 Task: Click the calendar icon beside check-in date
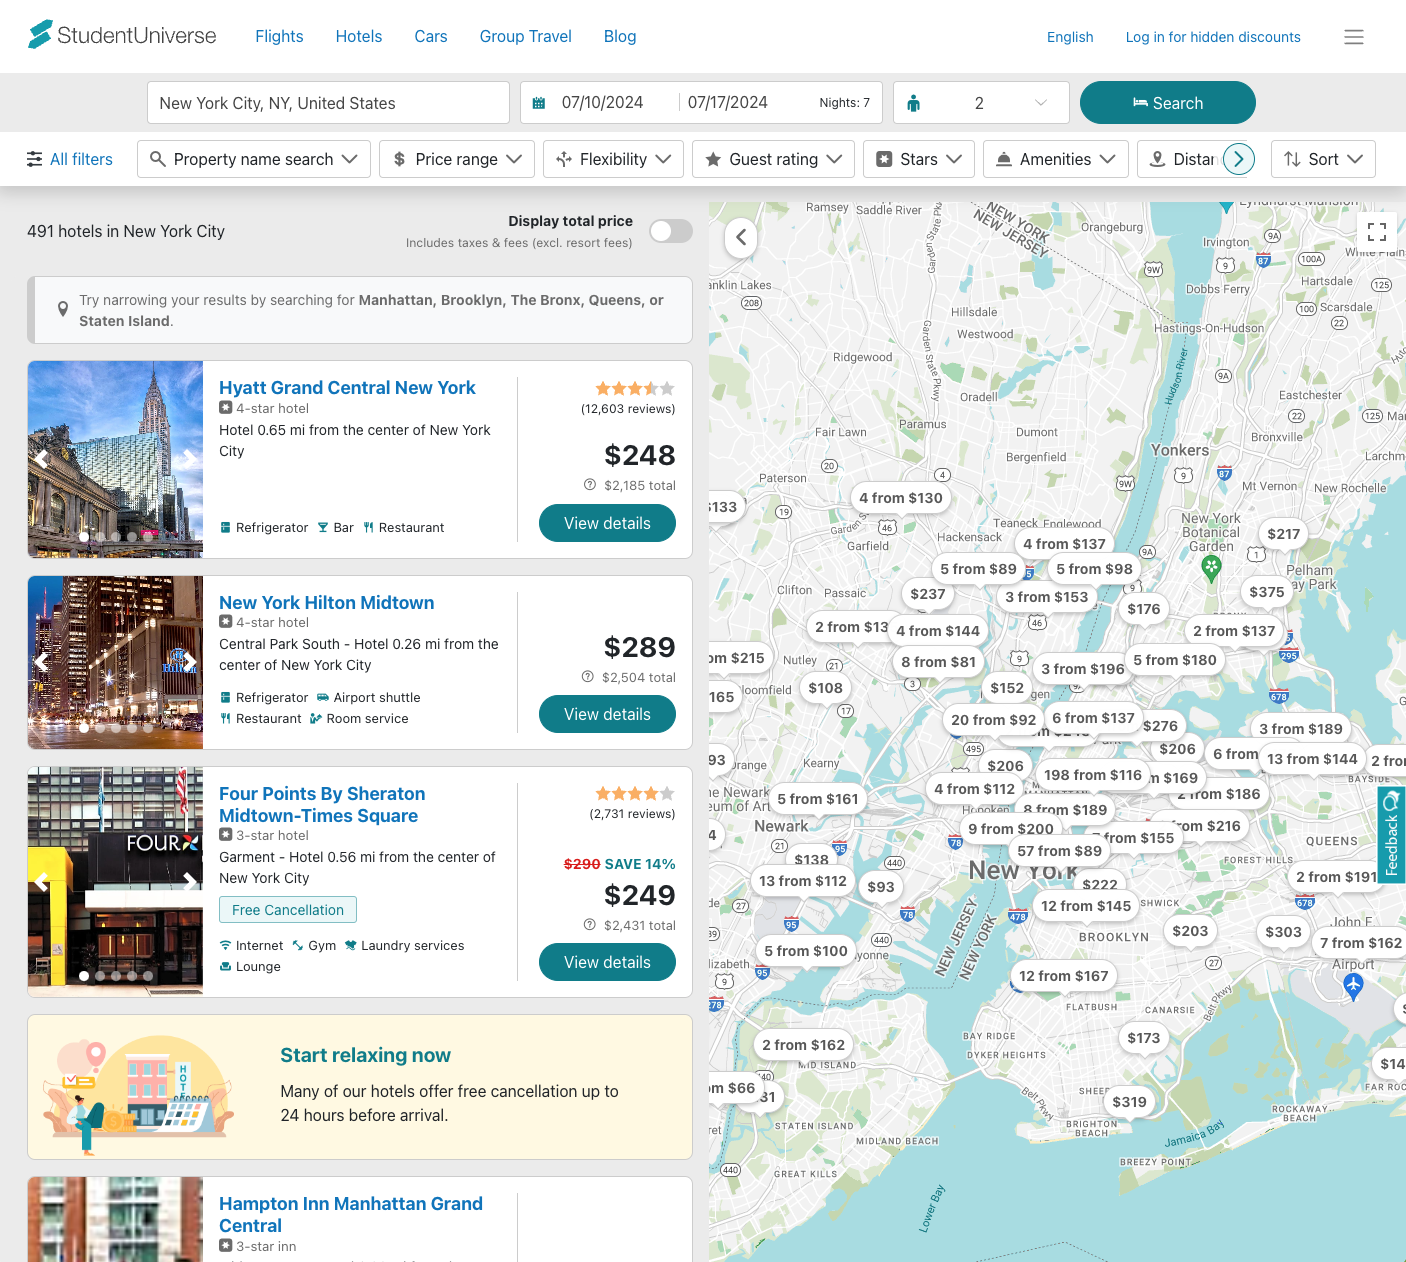pos(539,103)
